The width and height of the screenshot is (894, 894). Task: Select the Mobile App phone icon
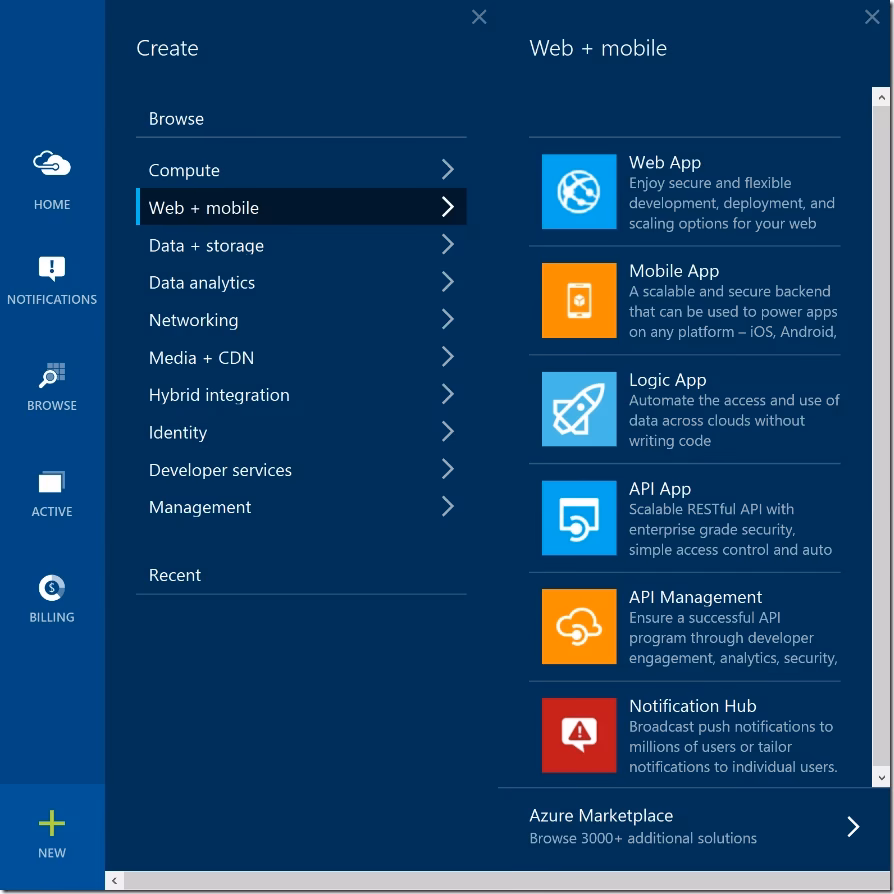click(x=579, y=300)
